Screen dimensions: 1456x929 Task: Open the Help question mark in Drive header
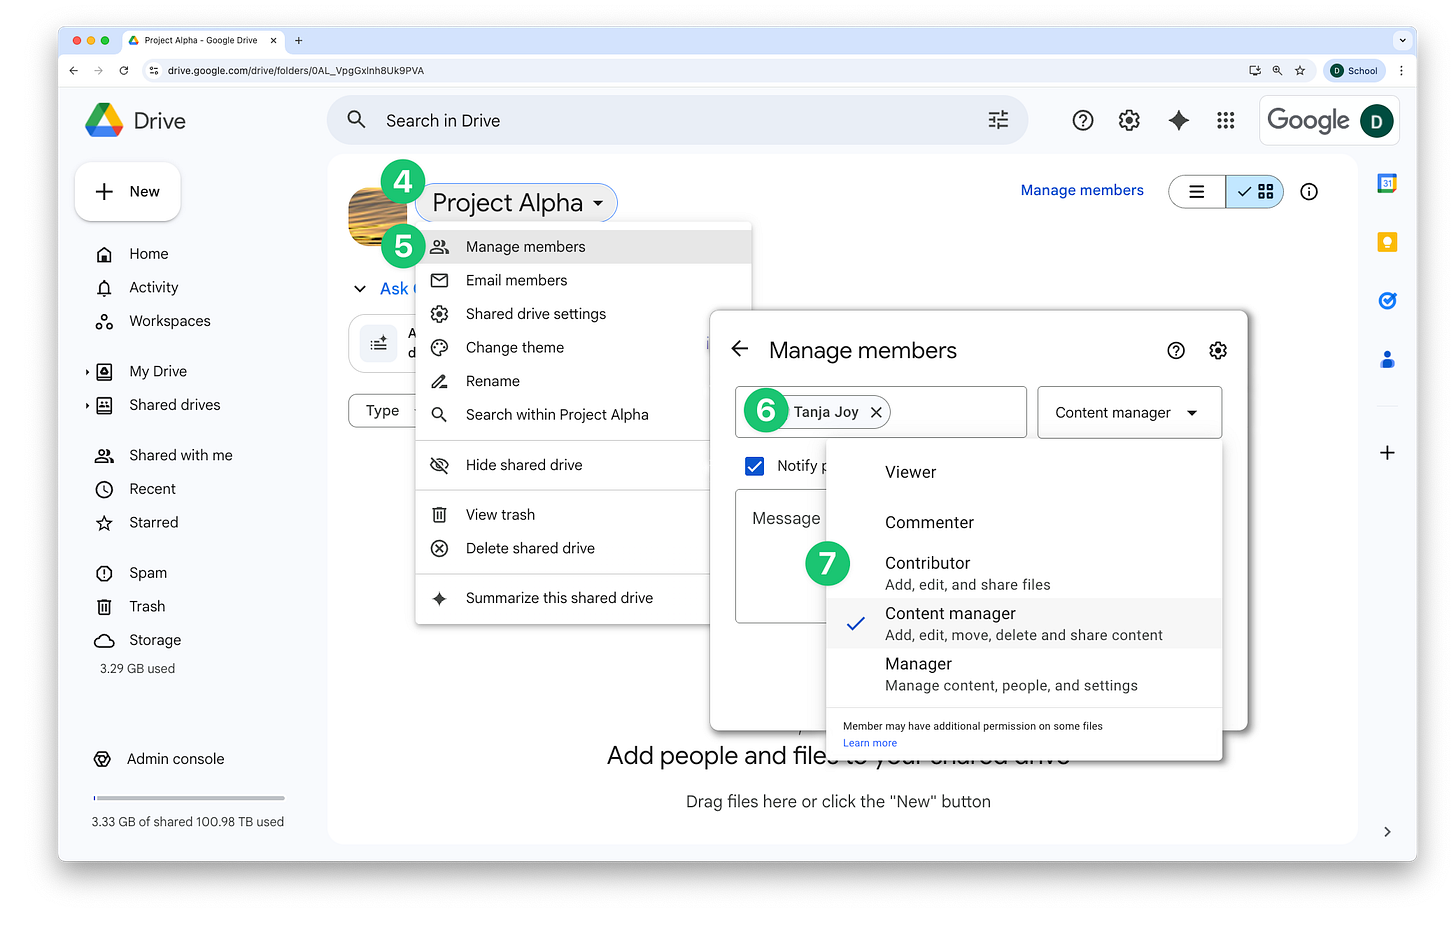pos(1083,120)
